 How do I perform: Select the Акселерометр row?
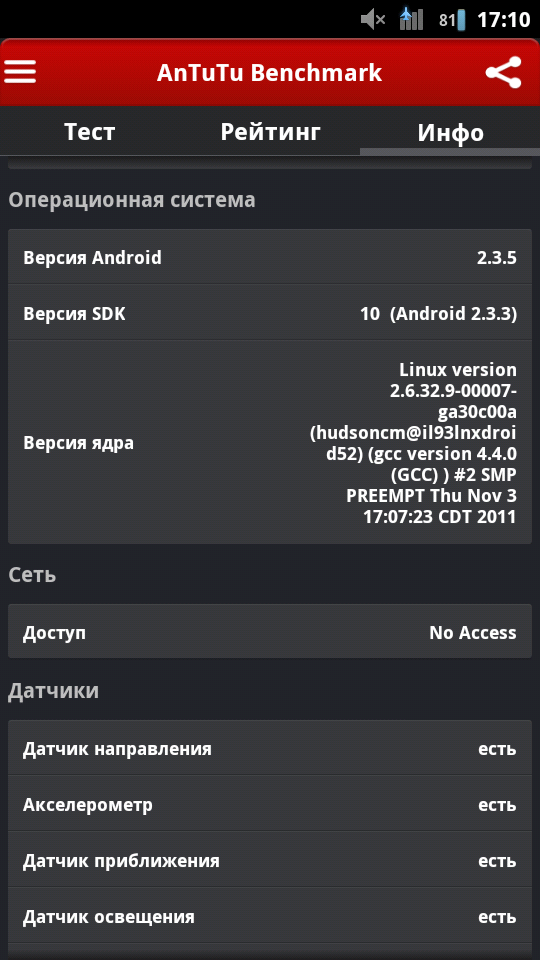click(270, 804)
